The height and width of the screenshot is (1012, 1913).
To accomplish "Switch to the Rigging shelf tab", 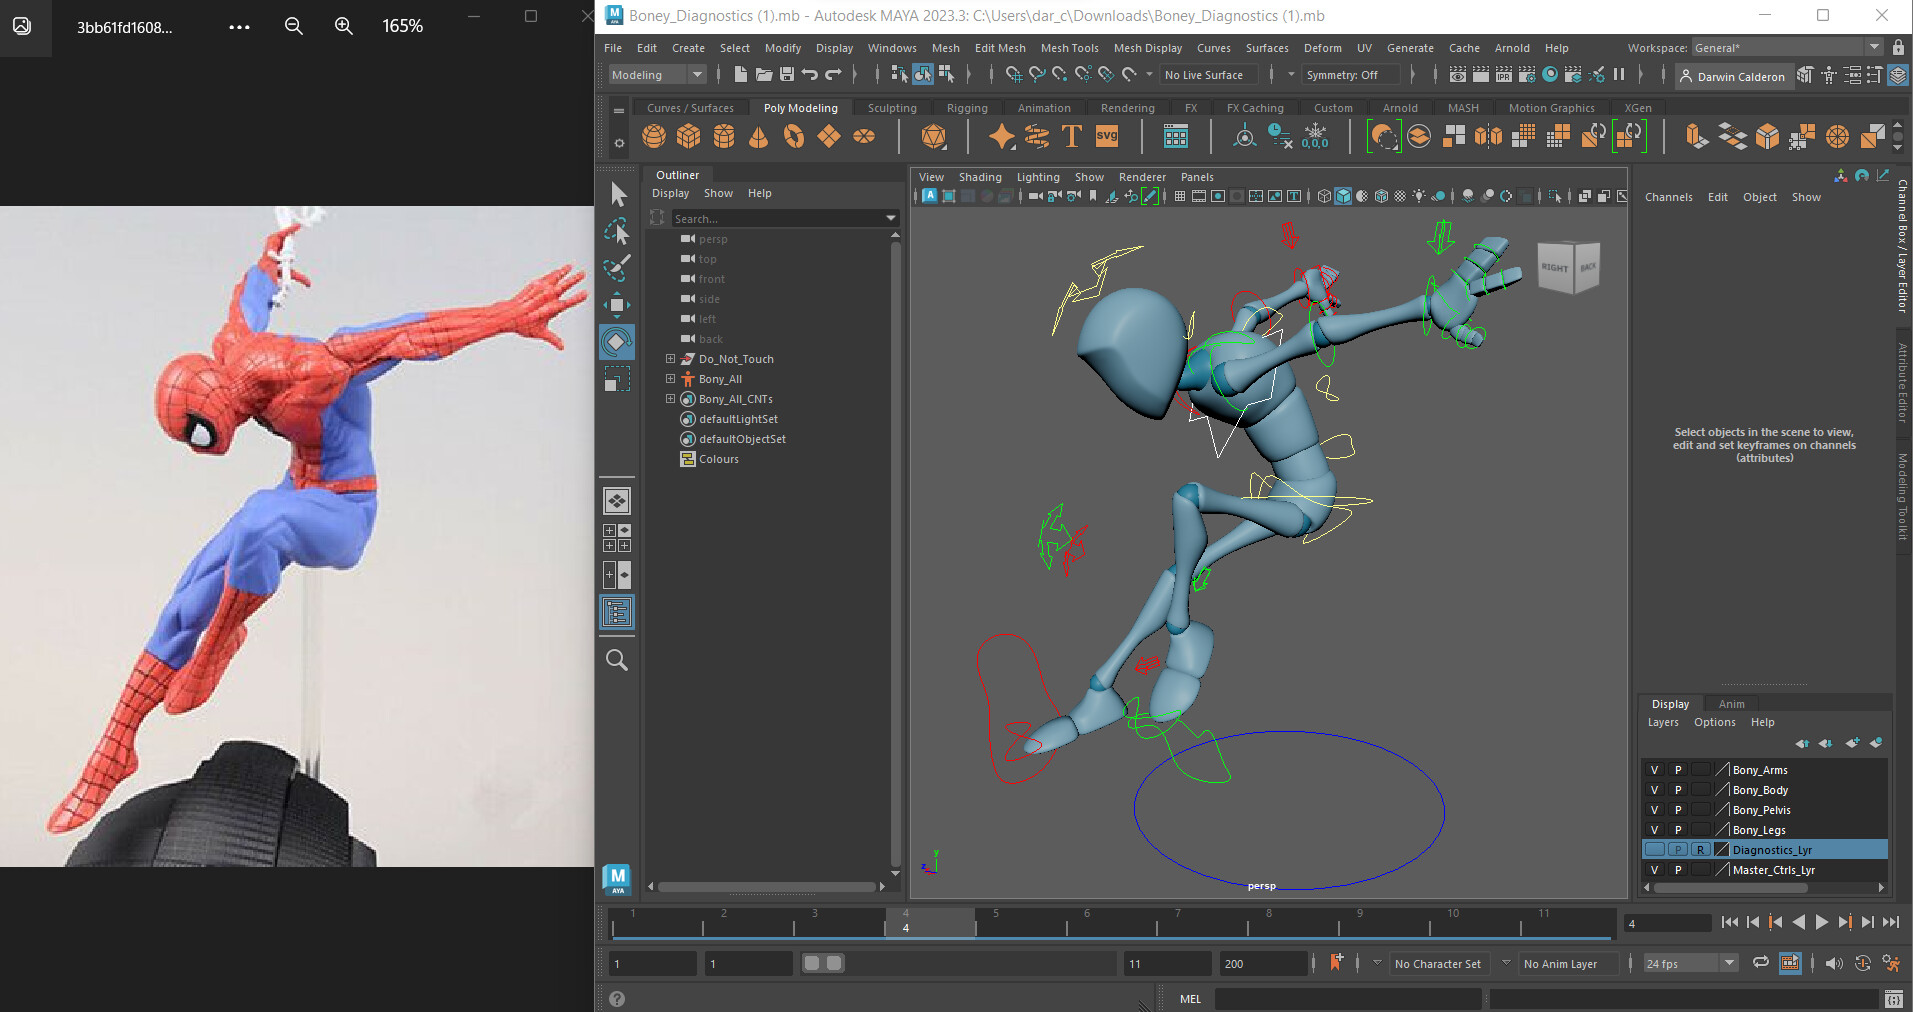I will point(966,107).
